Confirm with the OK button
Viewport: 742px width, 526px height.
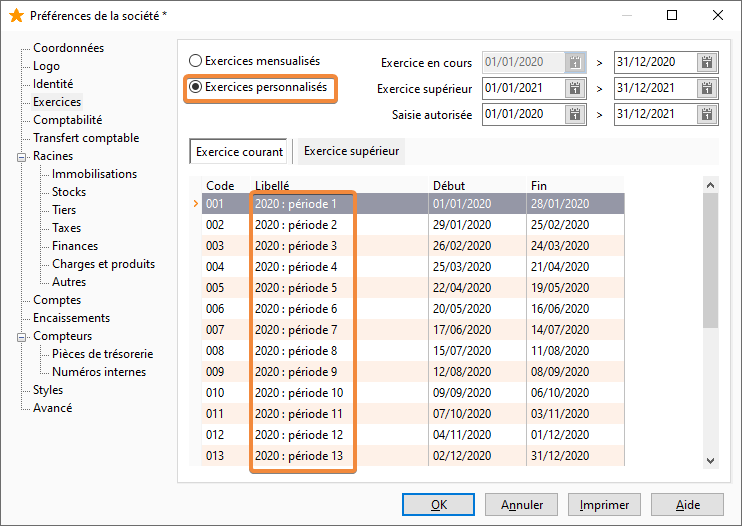tap(438, 505)
